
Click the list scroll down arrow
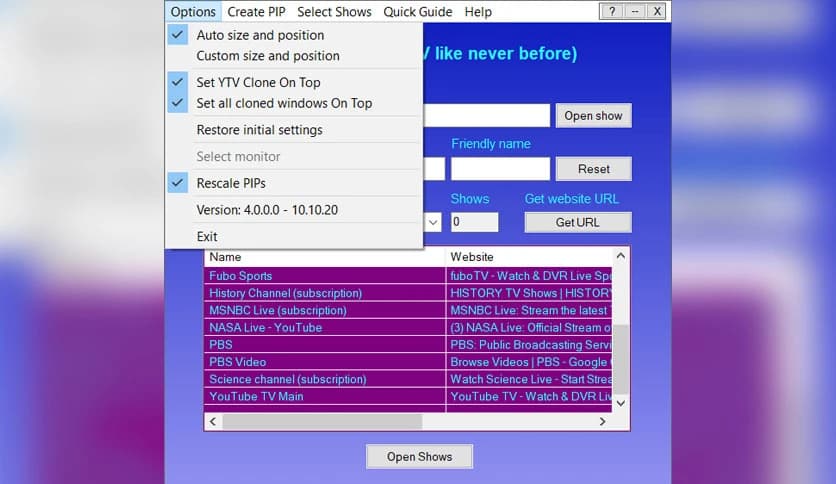pyautogui.click(x=621, y=404)
